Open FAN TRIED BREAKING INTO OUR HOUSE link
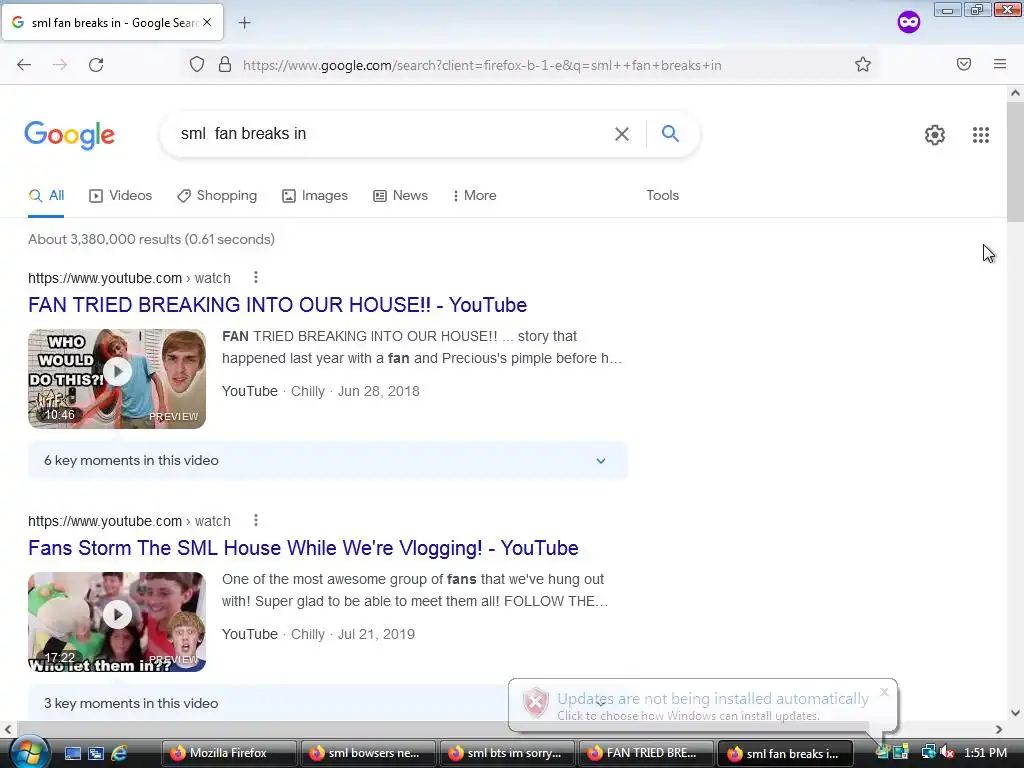Screen dimensions: 1024x768 point(278,305)
